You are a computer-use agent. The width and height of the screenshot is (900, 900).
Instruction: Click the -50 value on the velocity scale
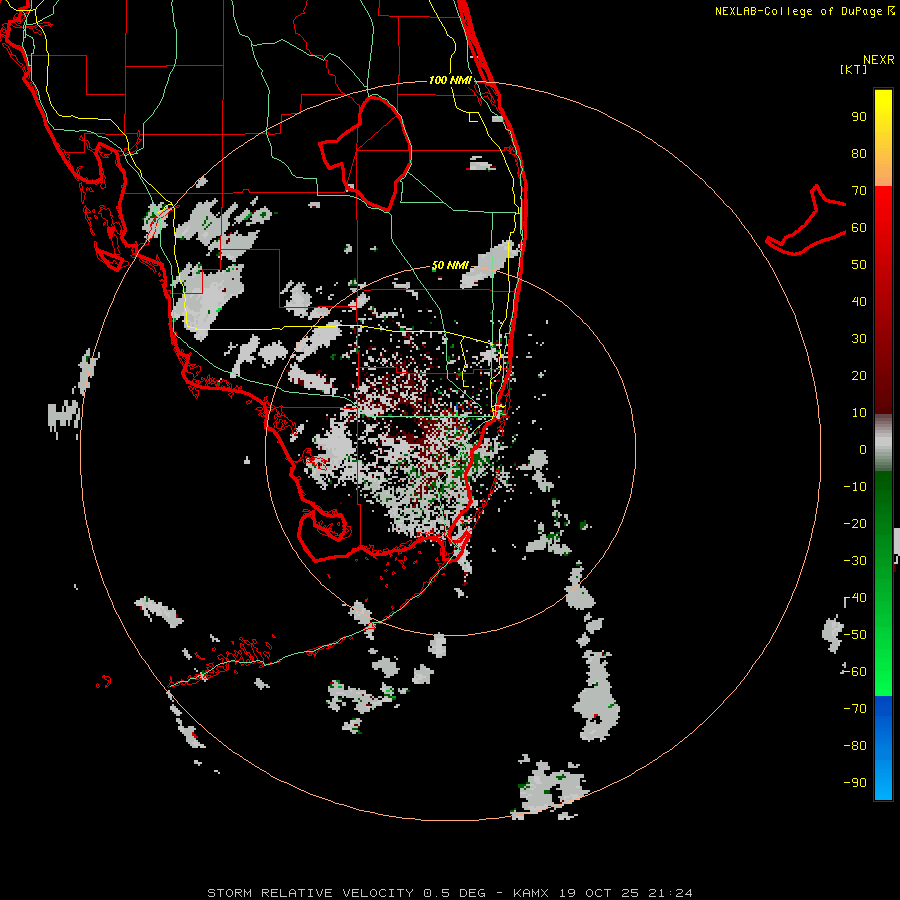click(x=855, y=635)
